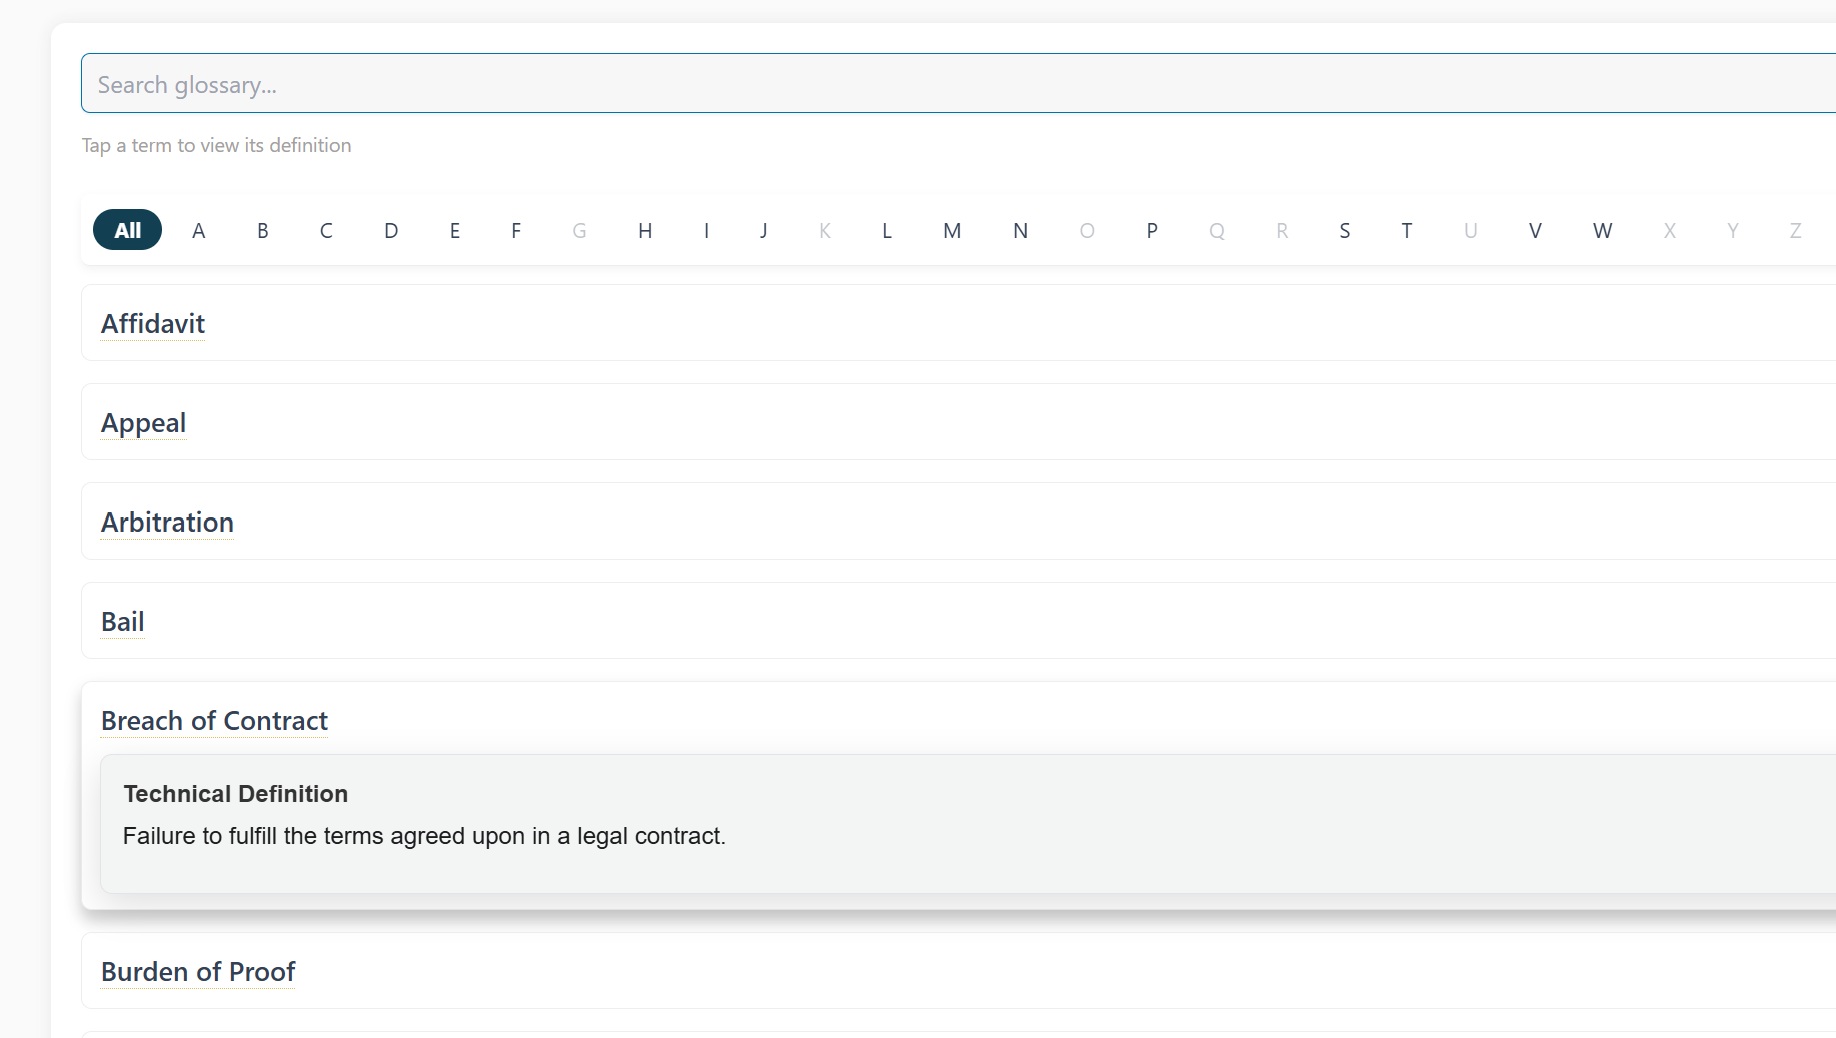
Task: Expand the Affidavit term definition
Action: [153, 323]
